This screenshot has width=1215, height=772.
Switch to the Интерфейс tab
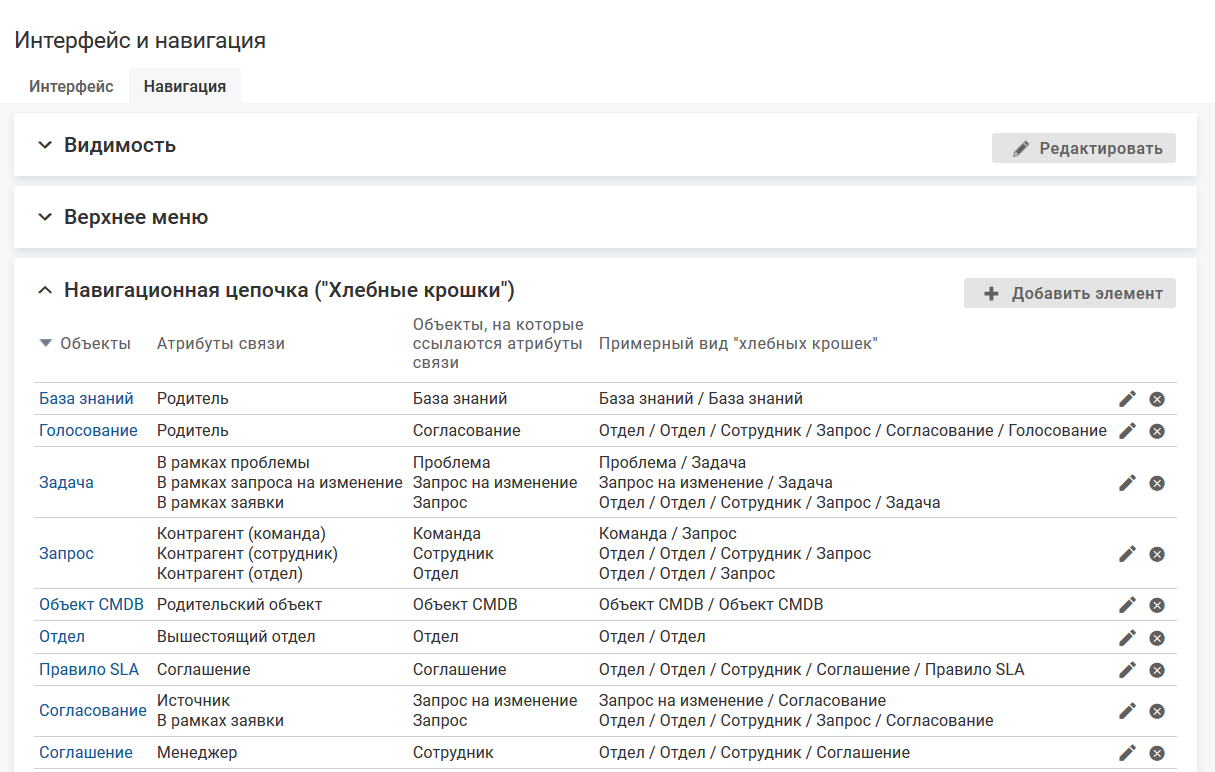click(71, 86)
